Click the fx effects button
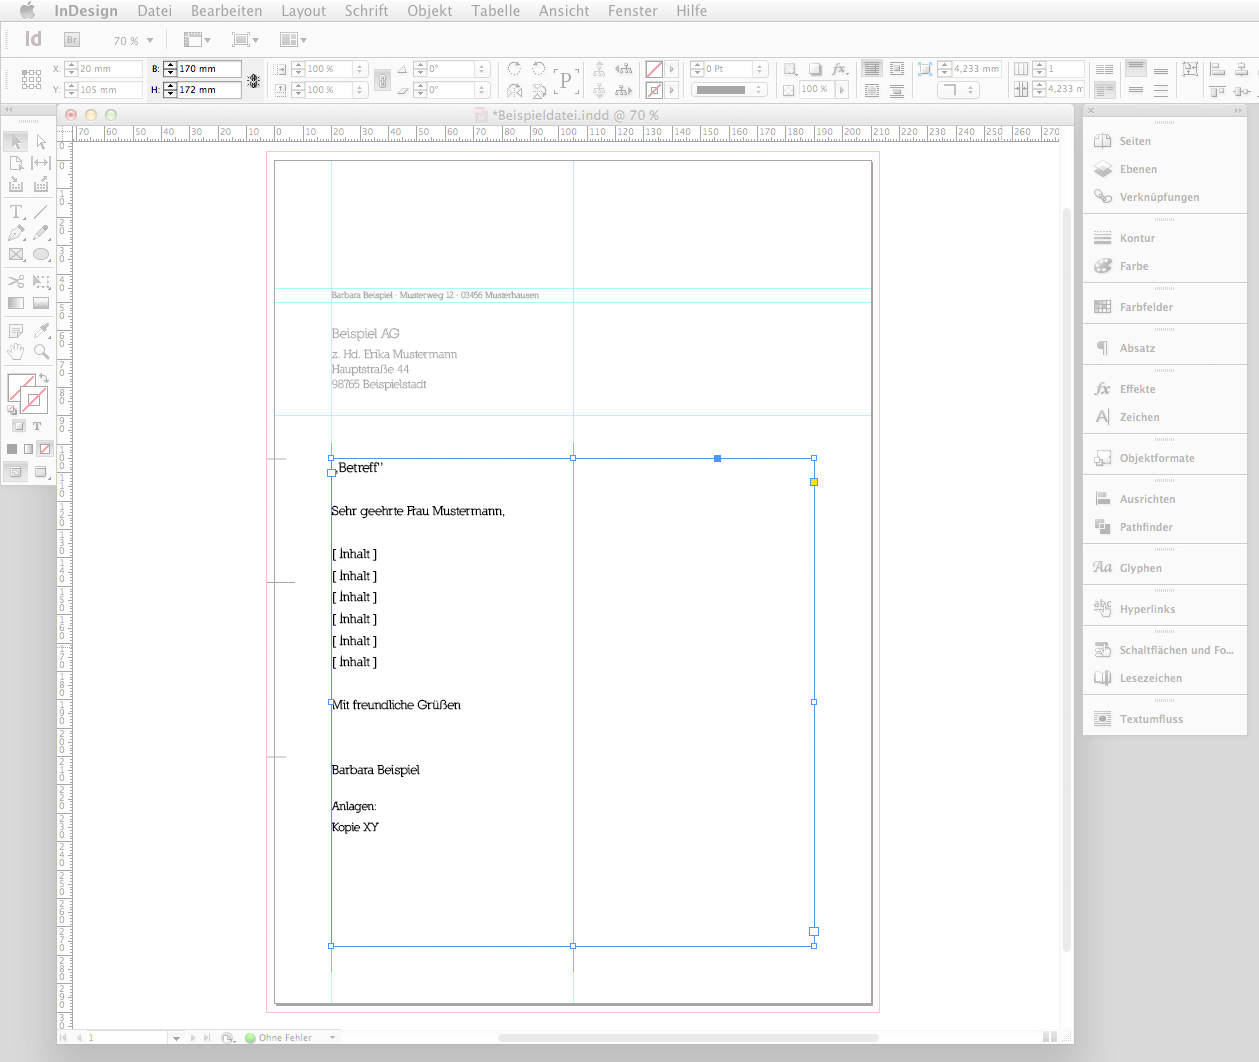 click(839, 69)
